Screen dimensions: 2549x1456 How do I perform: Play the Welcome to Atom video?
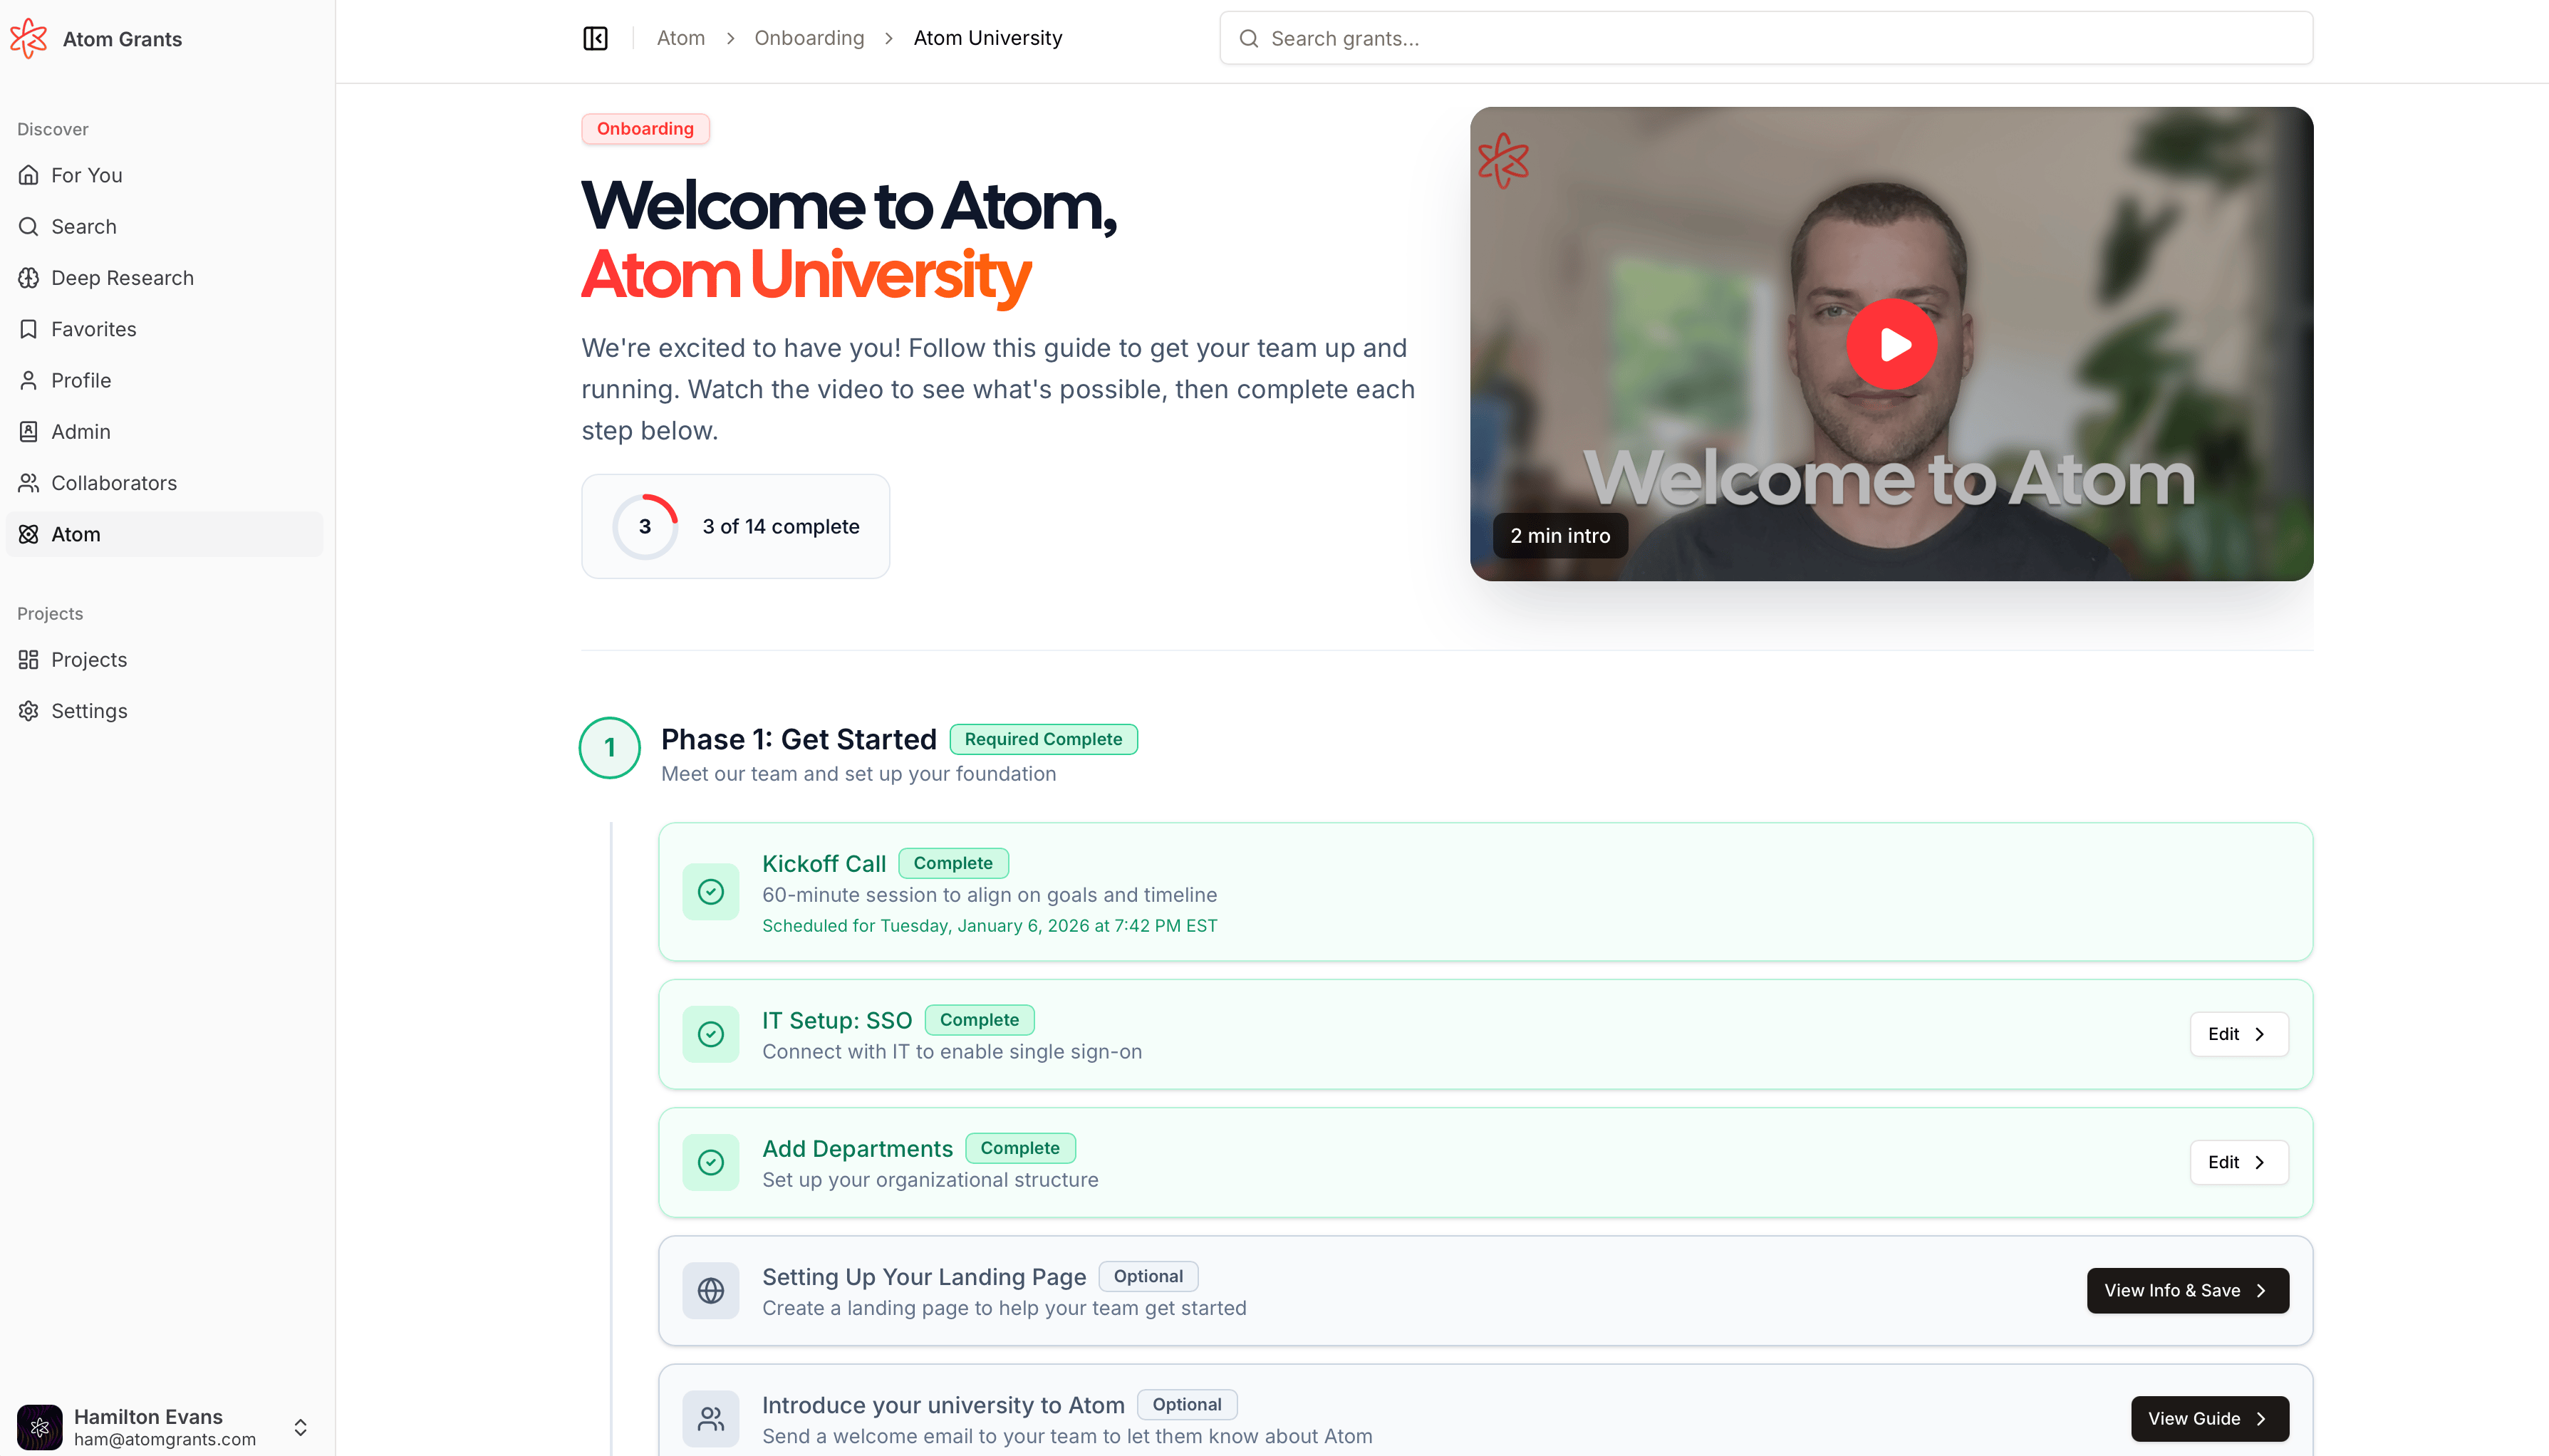tap(1891, 344)
